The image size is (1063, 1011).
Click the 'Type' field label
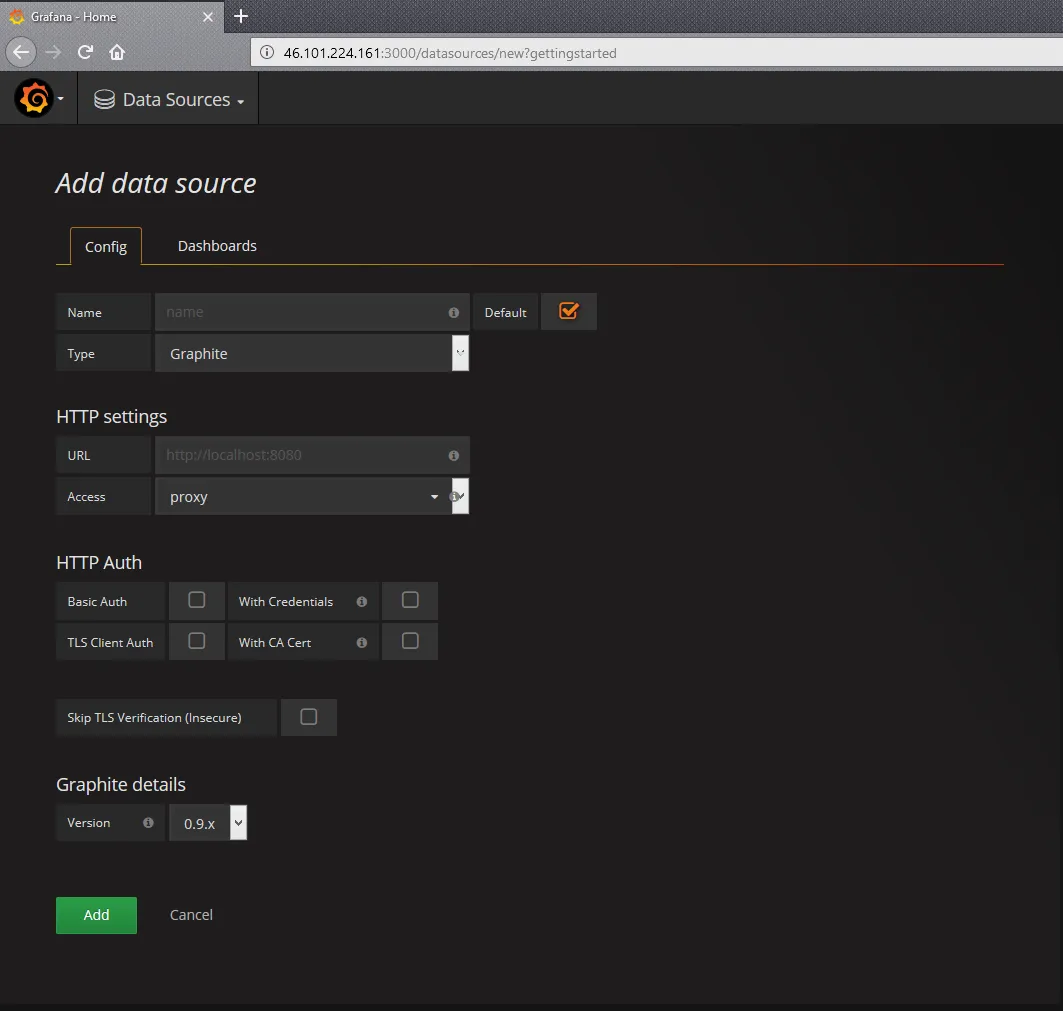(81, 353)
